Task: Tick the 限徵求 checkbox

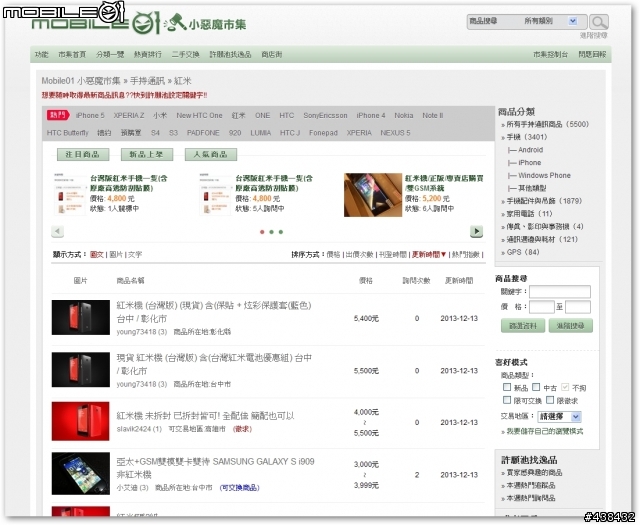Action: pyautogui.click(x=550, y=400)
